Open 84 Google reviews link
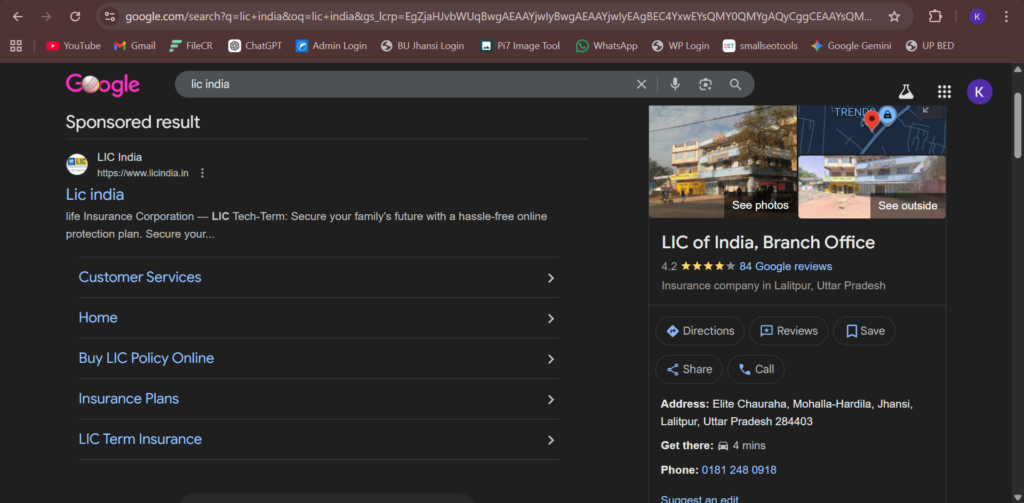 (786, 267)
